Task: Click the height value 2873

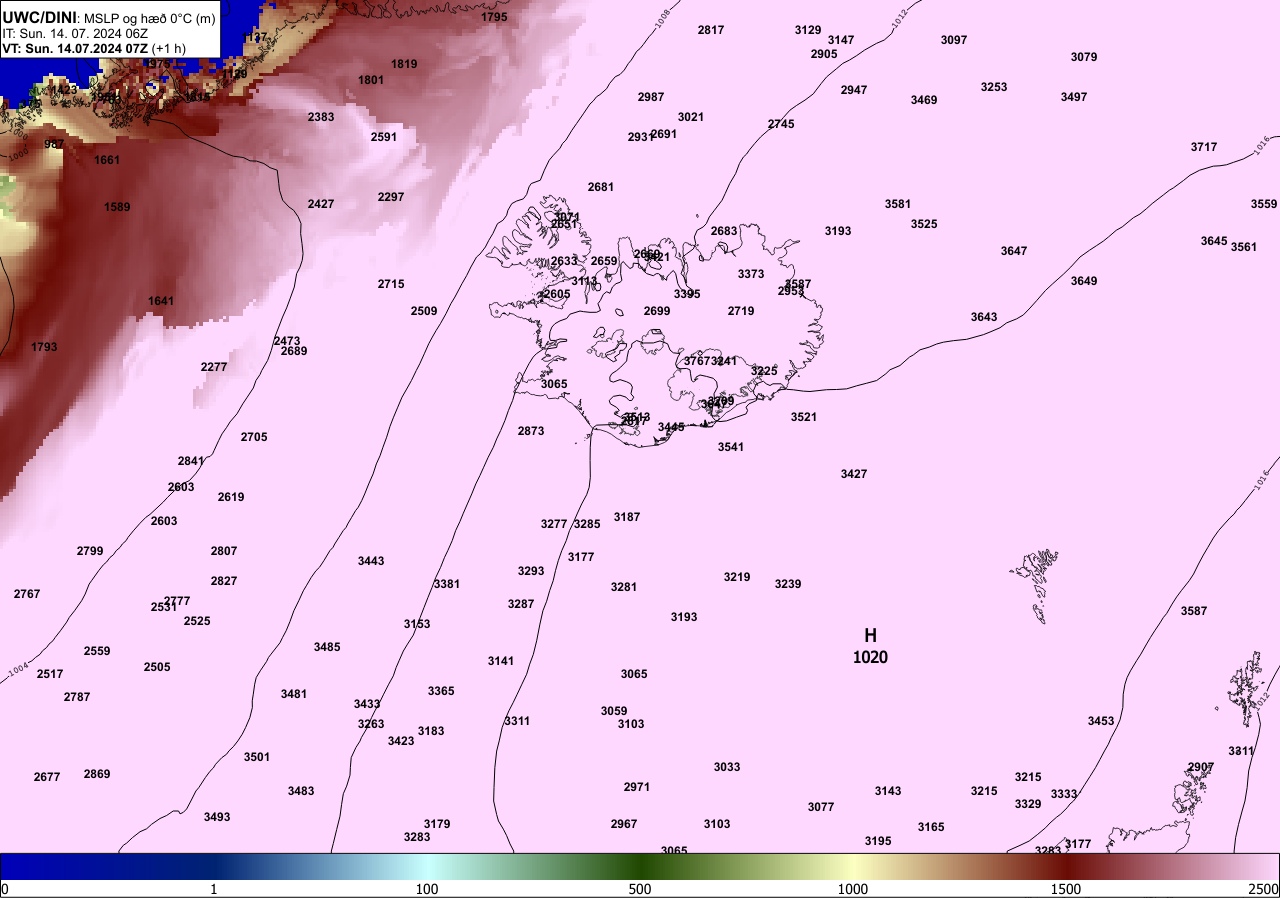Action: [x=531, y=431]
